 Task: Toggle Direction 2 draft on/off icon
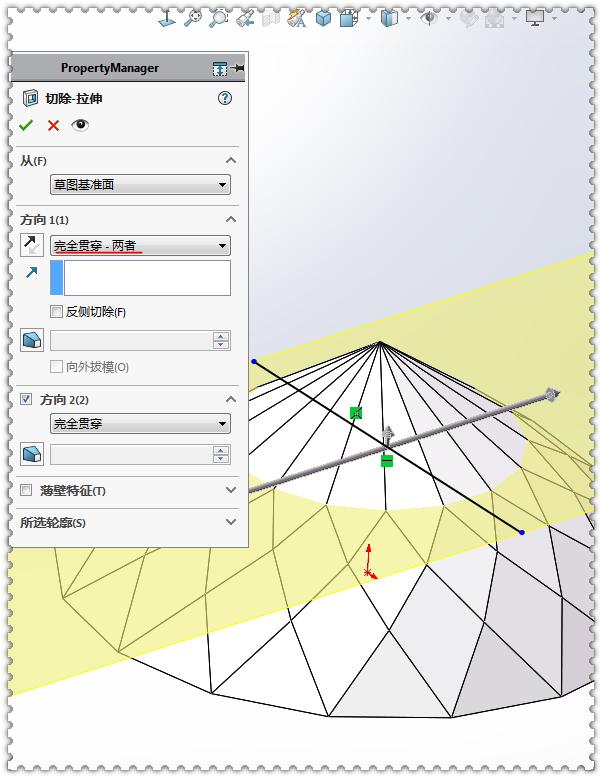[x=32, y=454]
